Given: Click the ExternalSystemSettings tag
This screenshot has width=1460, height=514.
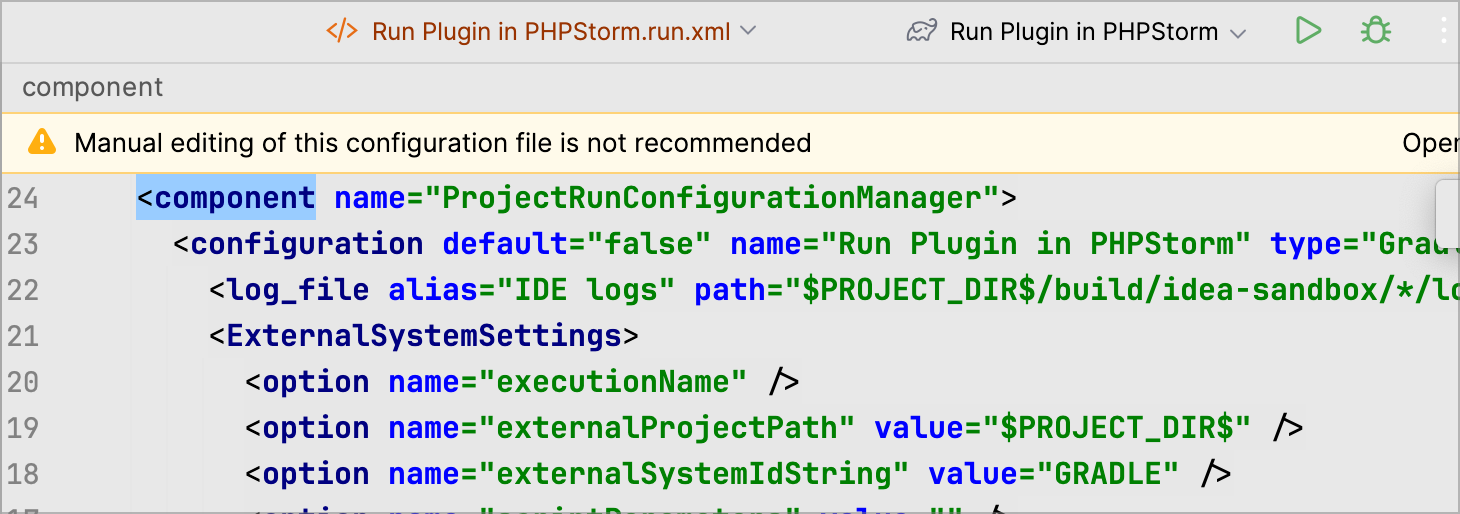Looking at the screenshot, I should pos(424,336).
